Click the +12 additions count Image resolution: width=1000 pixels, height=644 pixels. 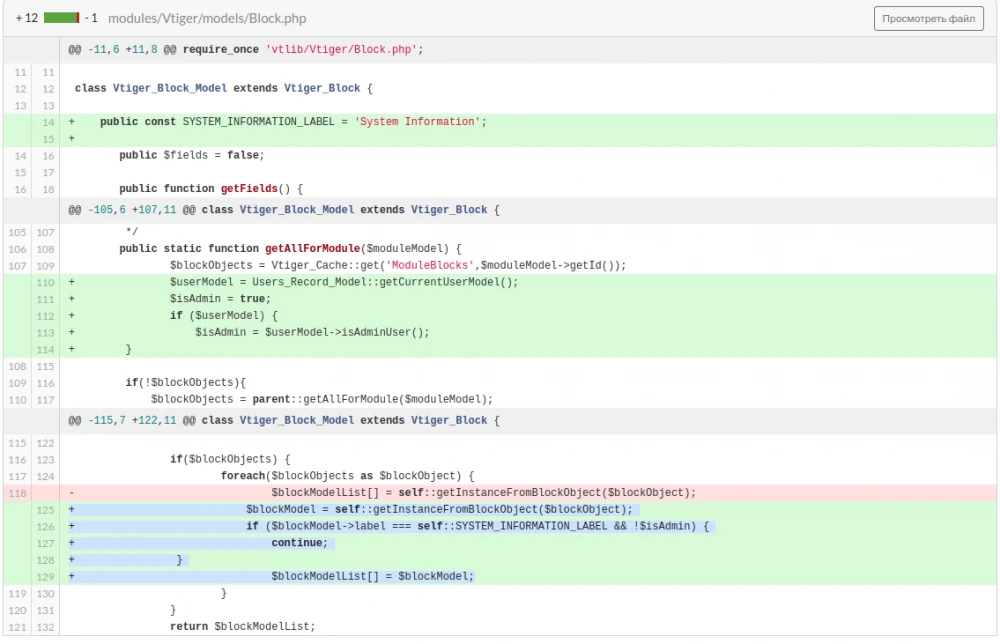click(x=27, y=19)
